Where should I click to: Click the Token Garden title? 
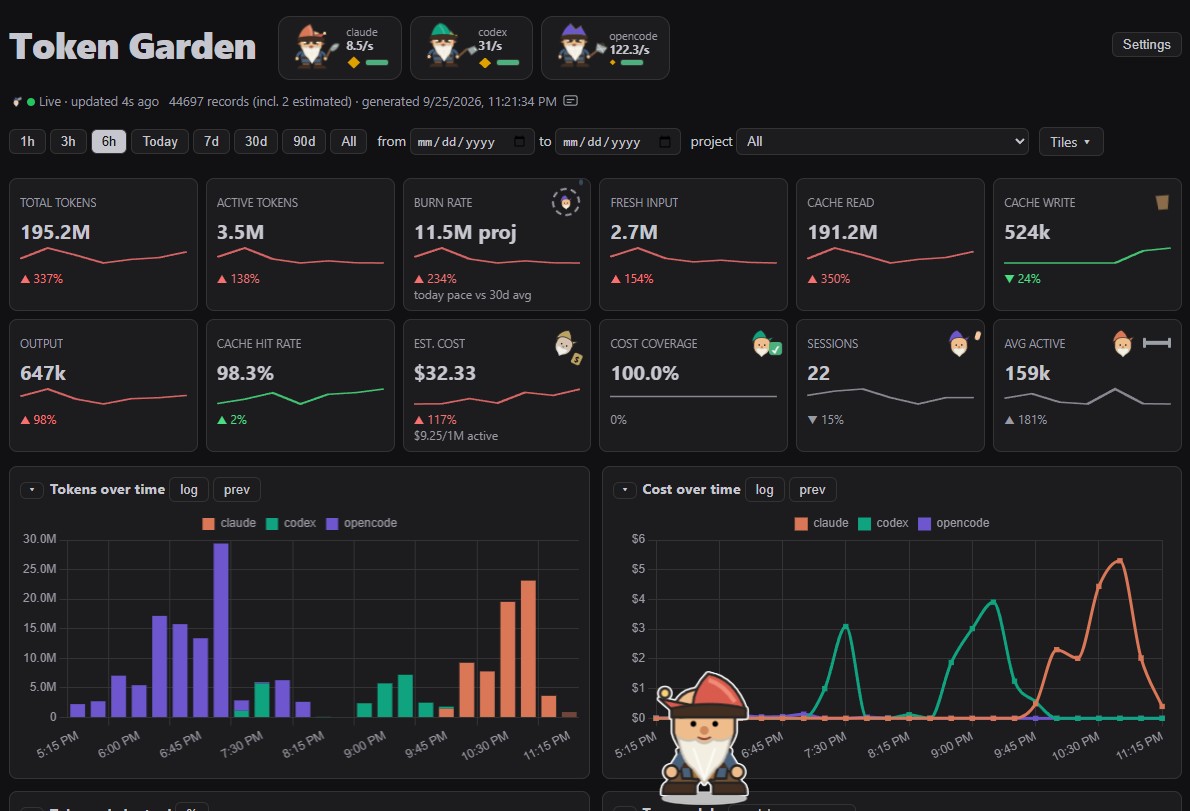pos(133,46)
